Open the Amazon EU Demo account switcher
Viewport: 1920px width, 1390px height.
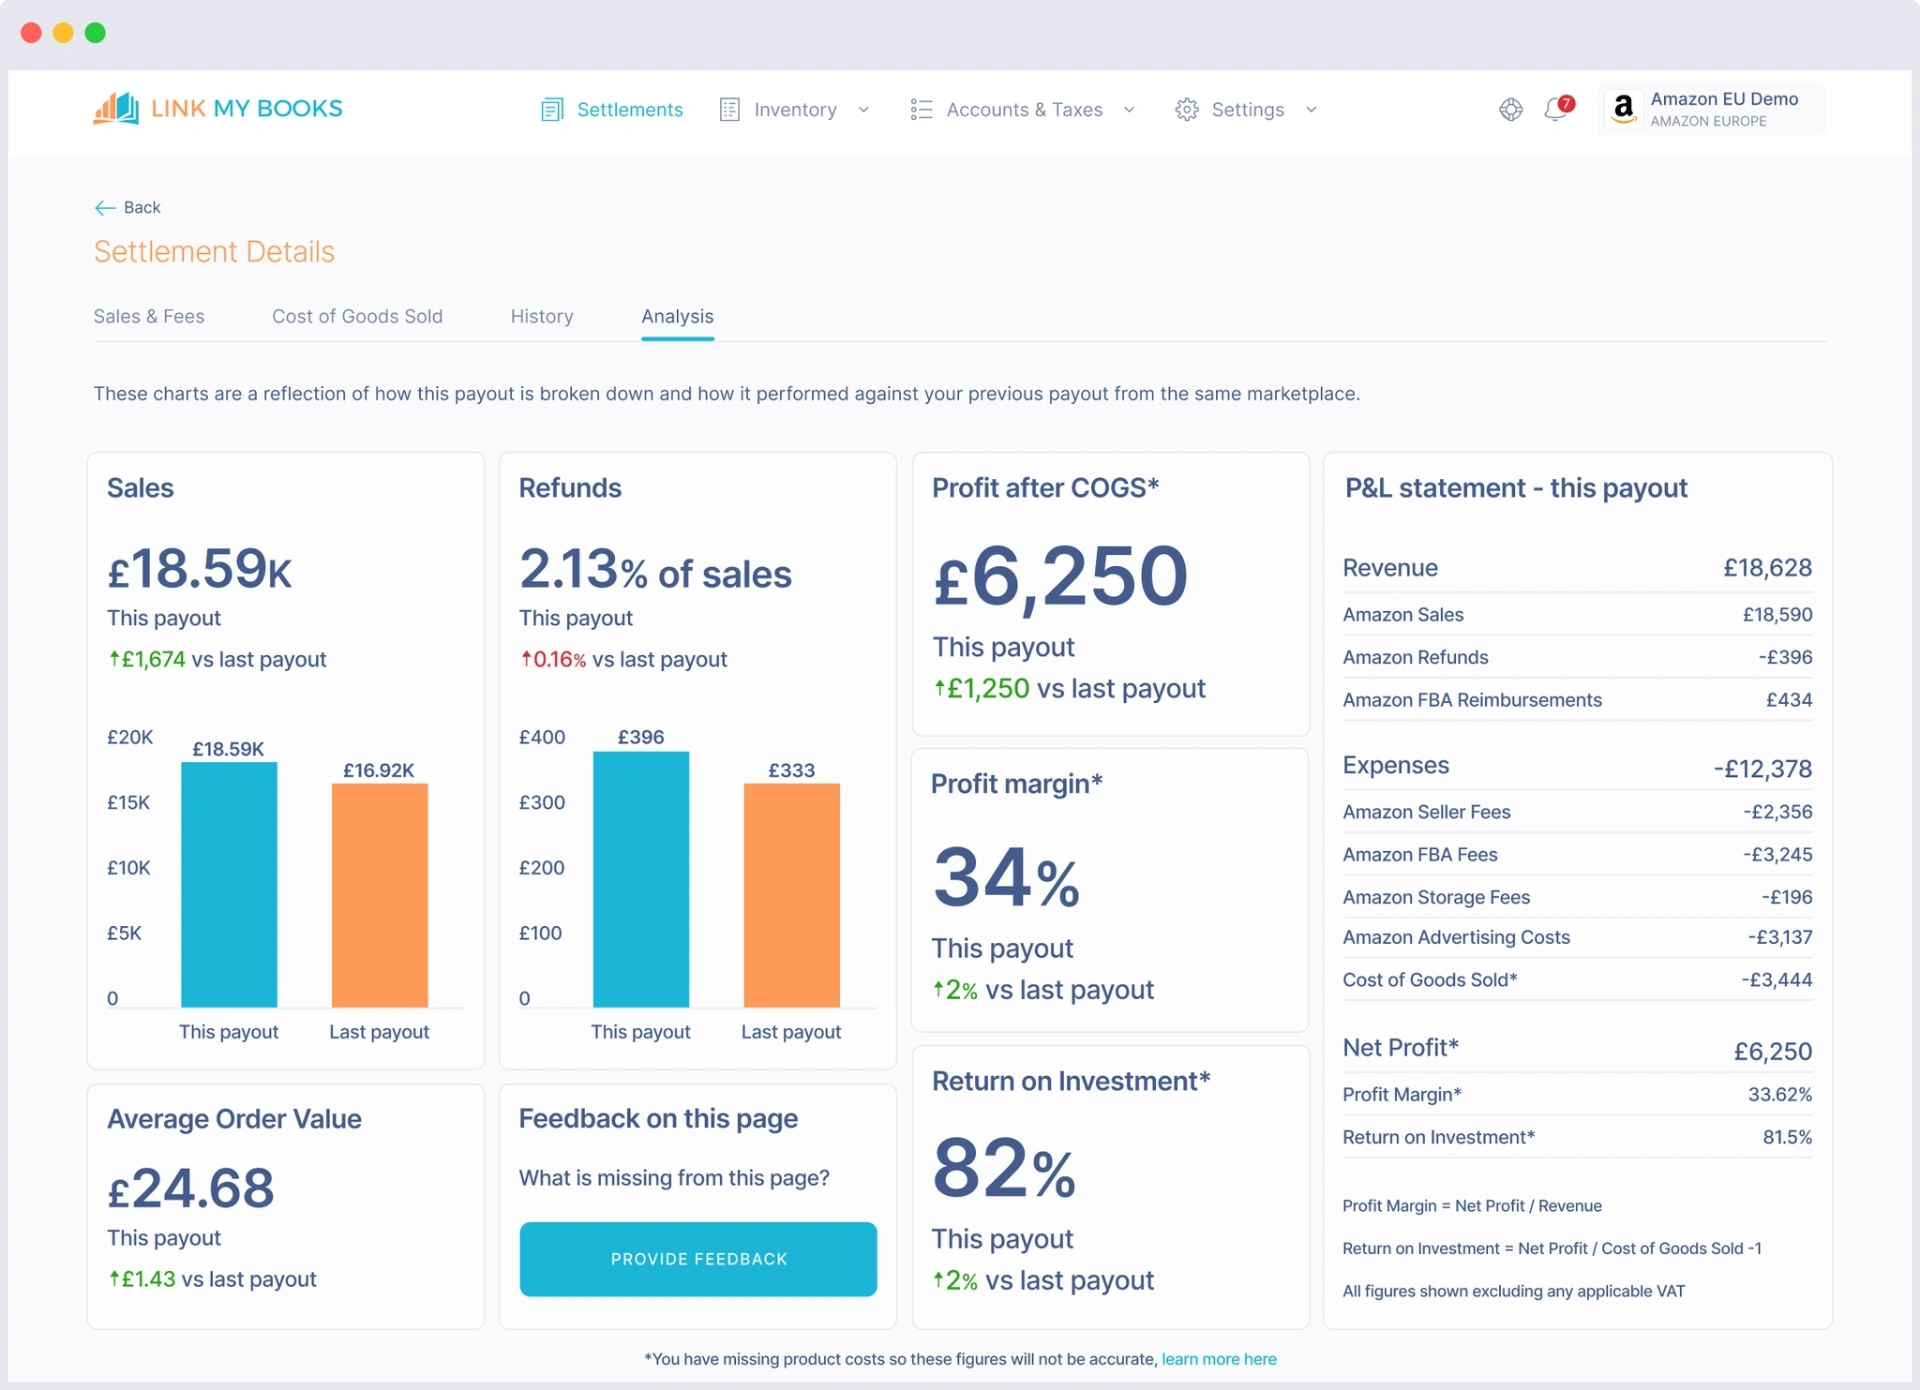click(x=1713, y=109)
